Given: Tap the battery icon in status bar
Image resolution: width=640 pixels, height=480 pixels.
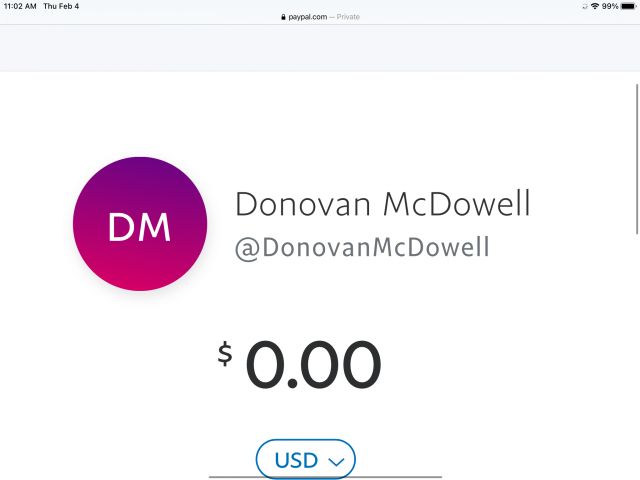Looking at the screenshot, I should tap(629, 6).
